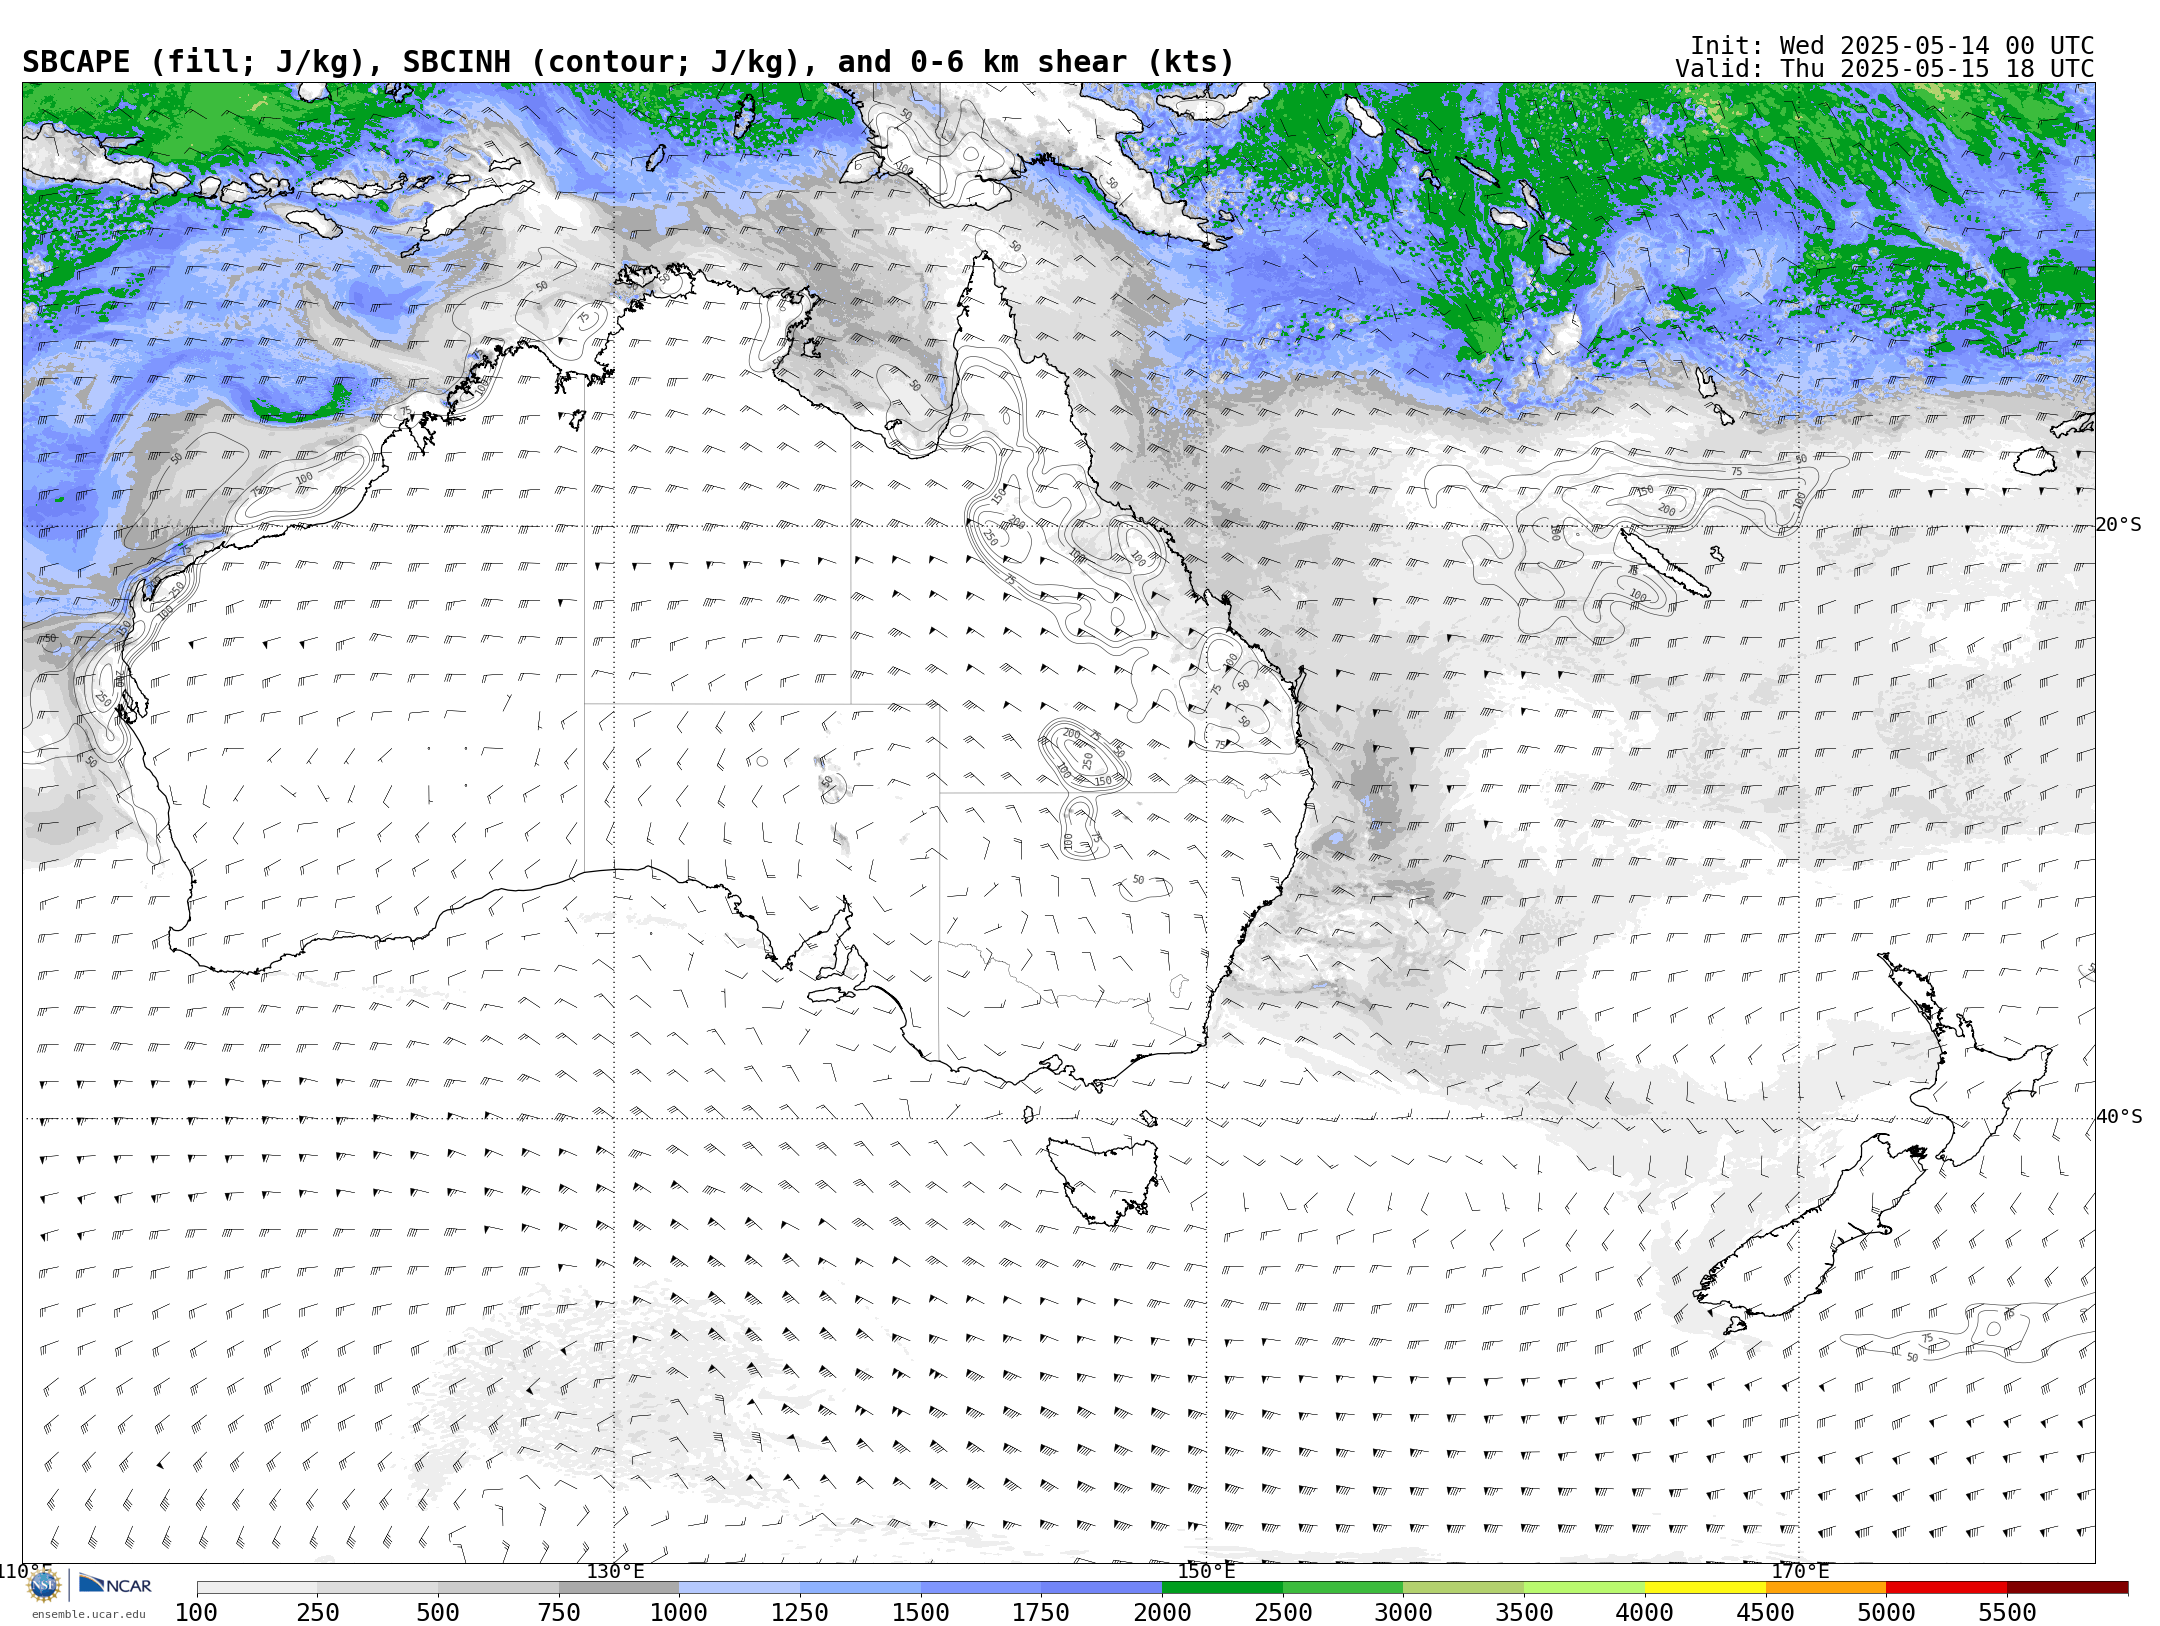The image size is (2160, 1626).
Task: Click the 250 colorbar tick label
Action: click(x=317, y=1613)
